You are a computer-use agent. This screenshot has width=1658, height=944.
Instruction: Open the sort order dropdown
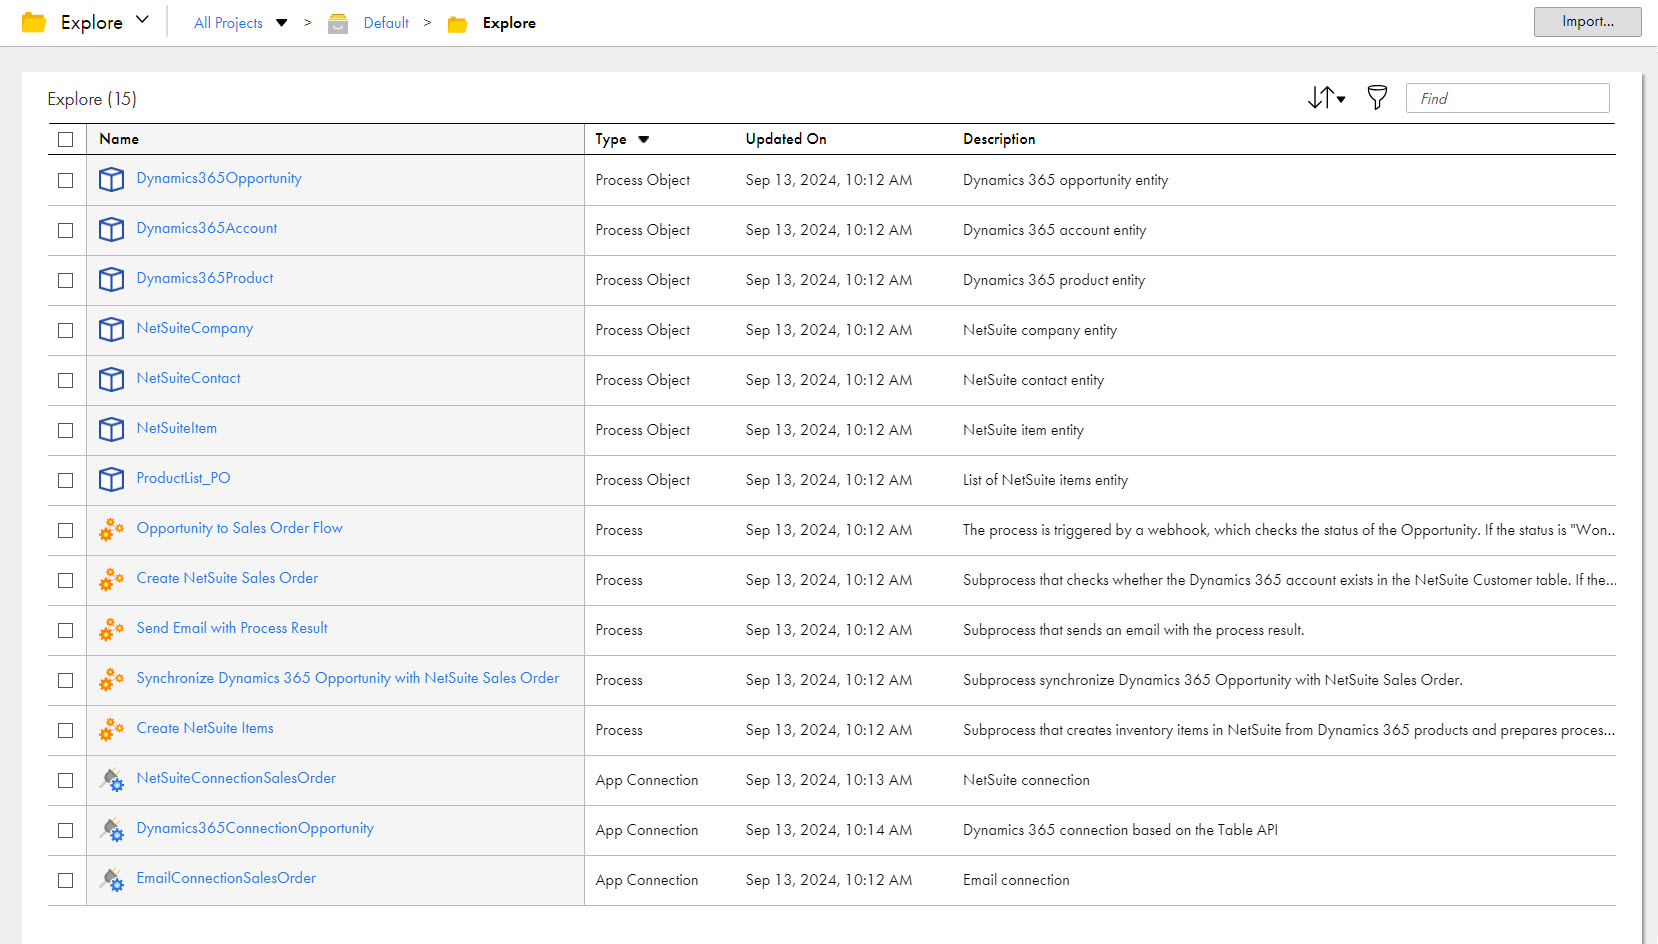pyautogui.click(x=1326, y=97)
